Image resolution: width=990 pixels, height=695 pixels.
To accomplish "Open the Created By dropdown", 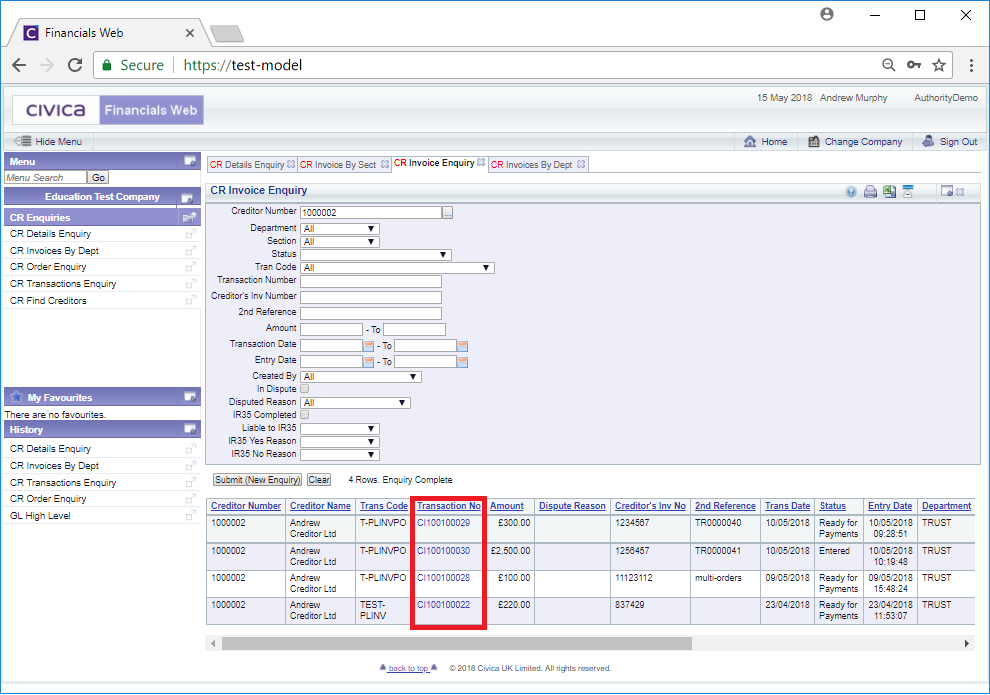I will click(x=361, y=377).
